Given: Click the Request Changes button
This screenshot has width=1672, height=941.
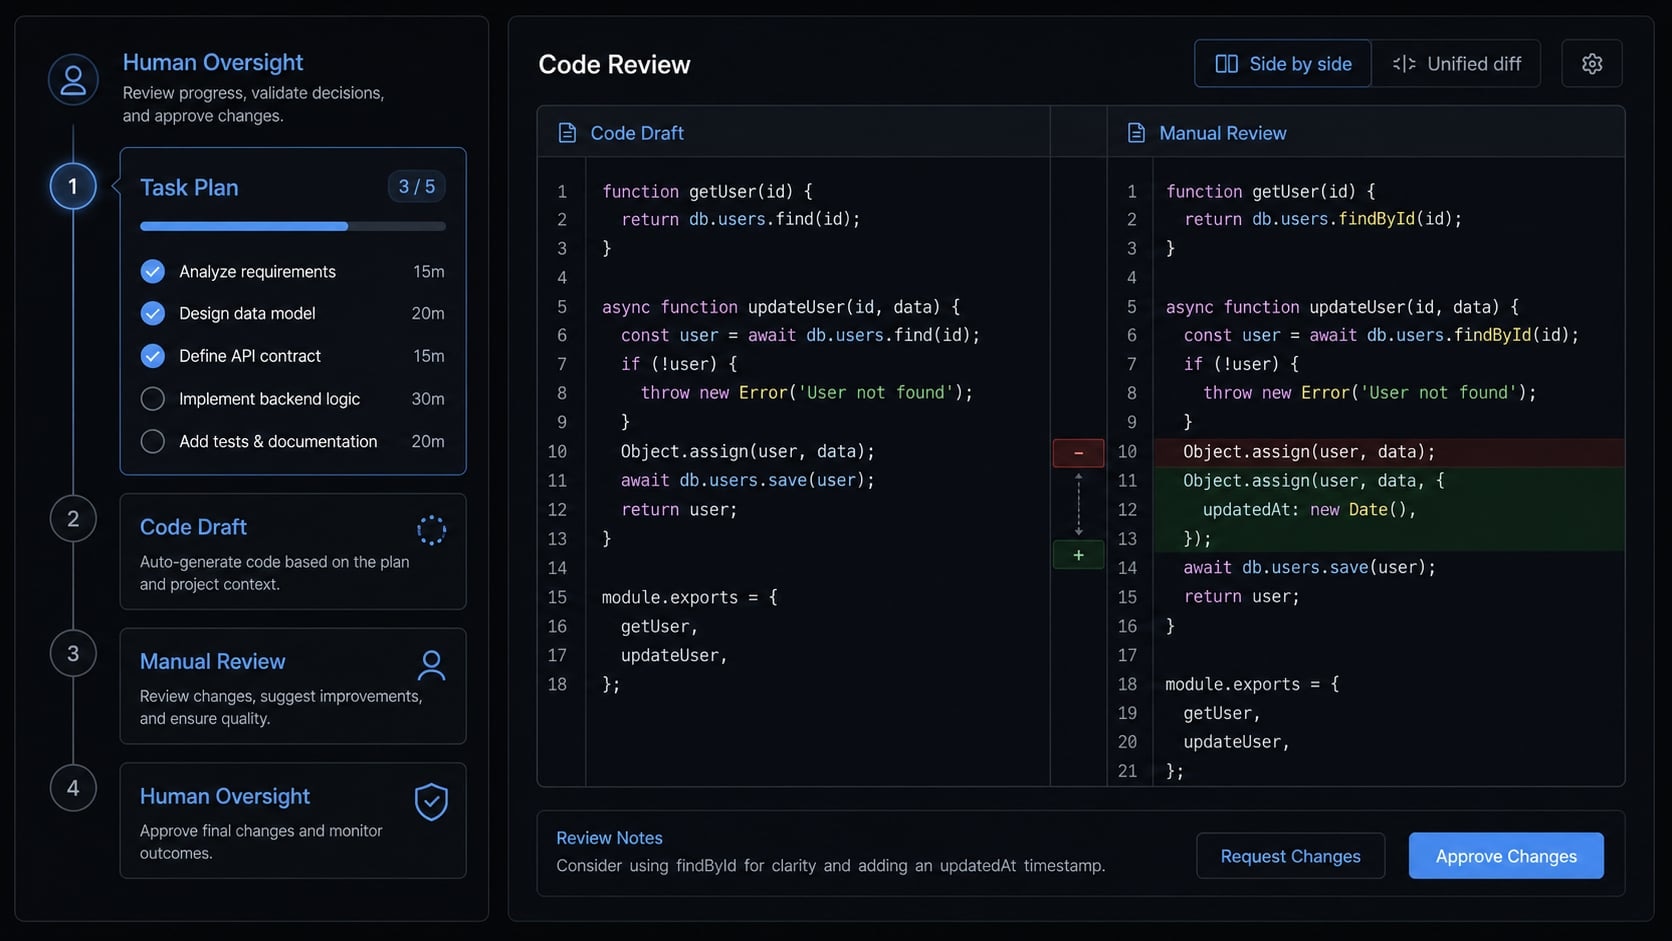Looking at the screenshot, I should point(1290,856).
